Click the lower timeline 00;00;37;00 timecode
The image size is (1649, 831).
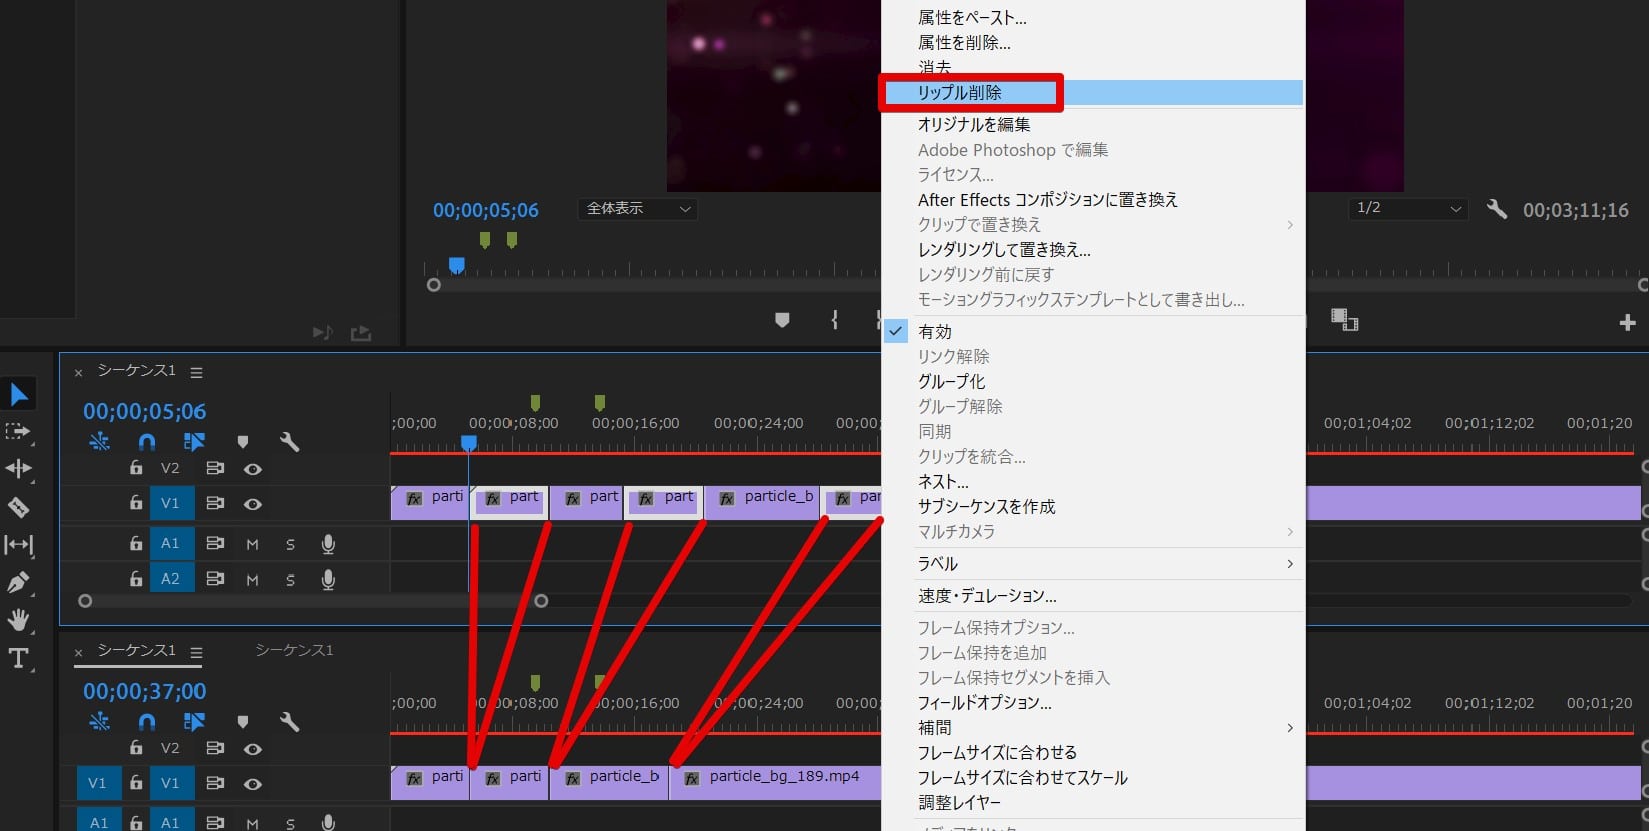[145, 691]
